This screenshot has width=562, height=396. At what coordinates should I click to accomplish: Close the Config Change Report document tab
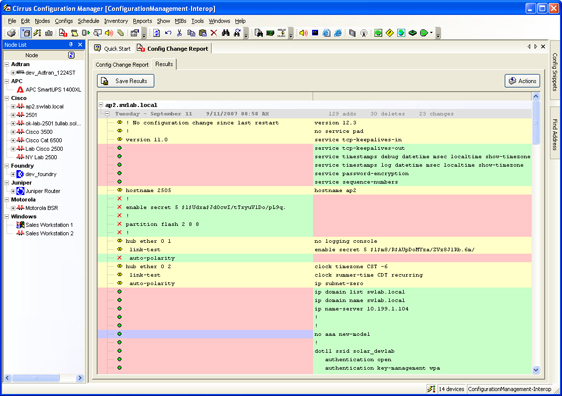click(x=543, y=47)
